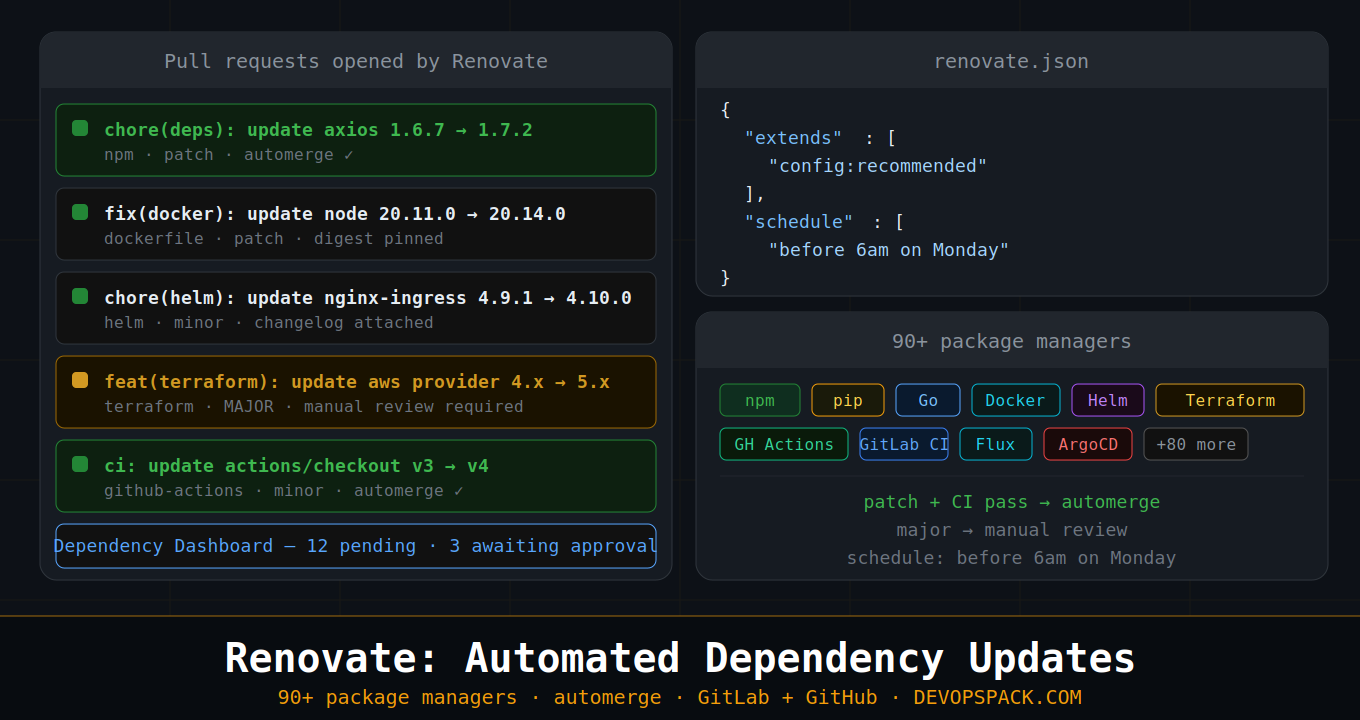1360x720 pixels.
Task: Select the Terraform package manager tag
Action: coord(1230,400)
